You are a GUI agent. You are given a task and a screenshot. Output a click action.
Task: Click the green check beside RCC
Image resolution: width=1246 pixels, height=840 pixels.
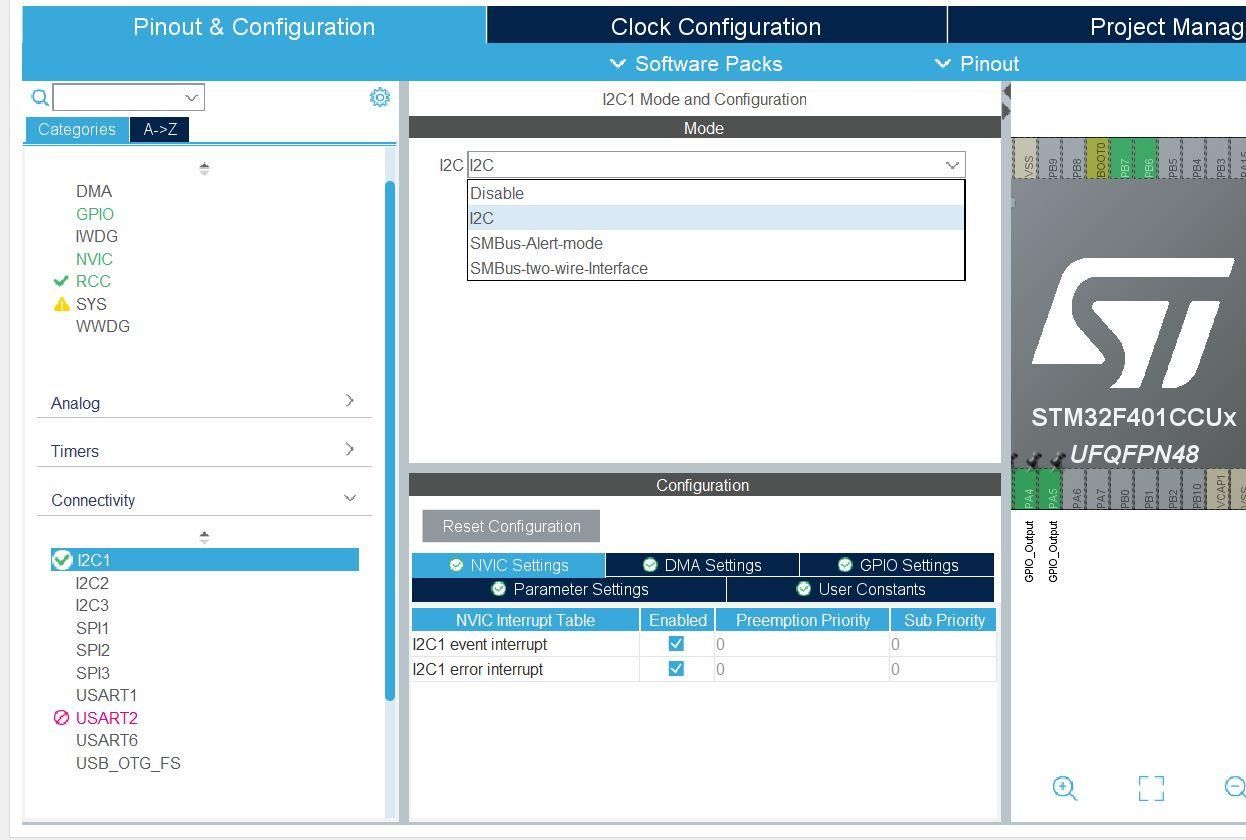tap(60, 281)
